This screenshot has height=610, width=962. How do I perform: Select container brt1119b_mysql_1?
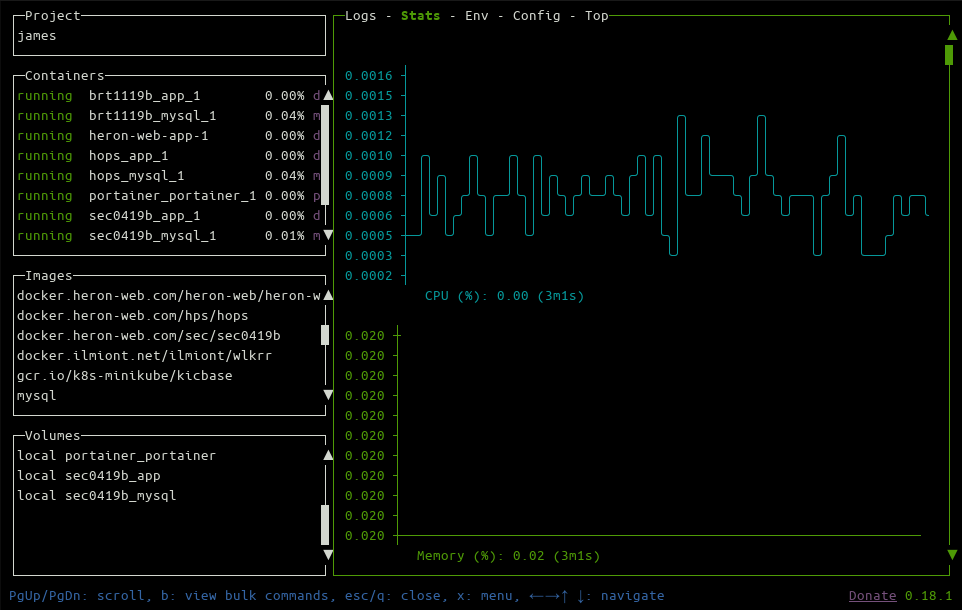click(x=169, y=115)
